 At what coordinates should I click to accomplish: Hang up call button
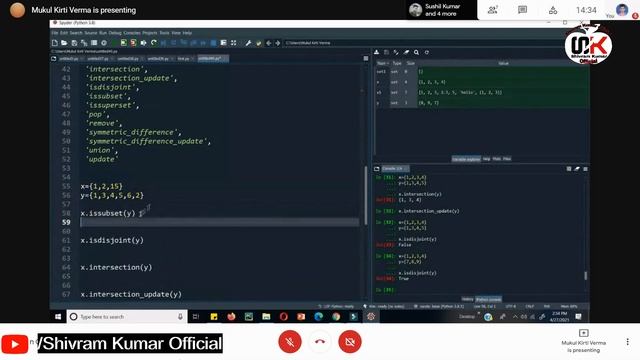[x=320, y=342]
